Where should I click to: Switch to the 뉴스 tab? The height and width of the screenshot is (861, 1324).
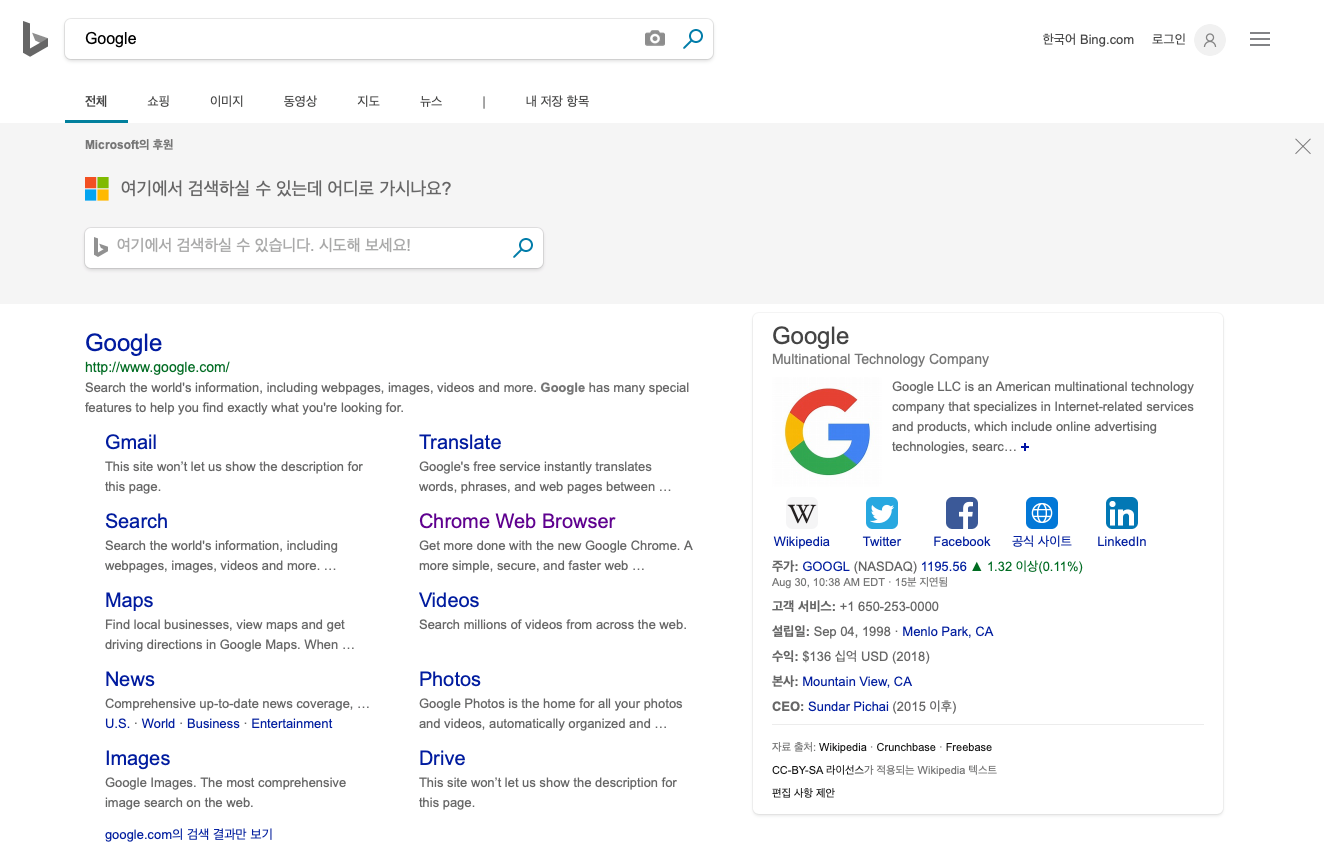[x=431, y=101]
